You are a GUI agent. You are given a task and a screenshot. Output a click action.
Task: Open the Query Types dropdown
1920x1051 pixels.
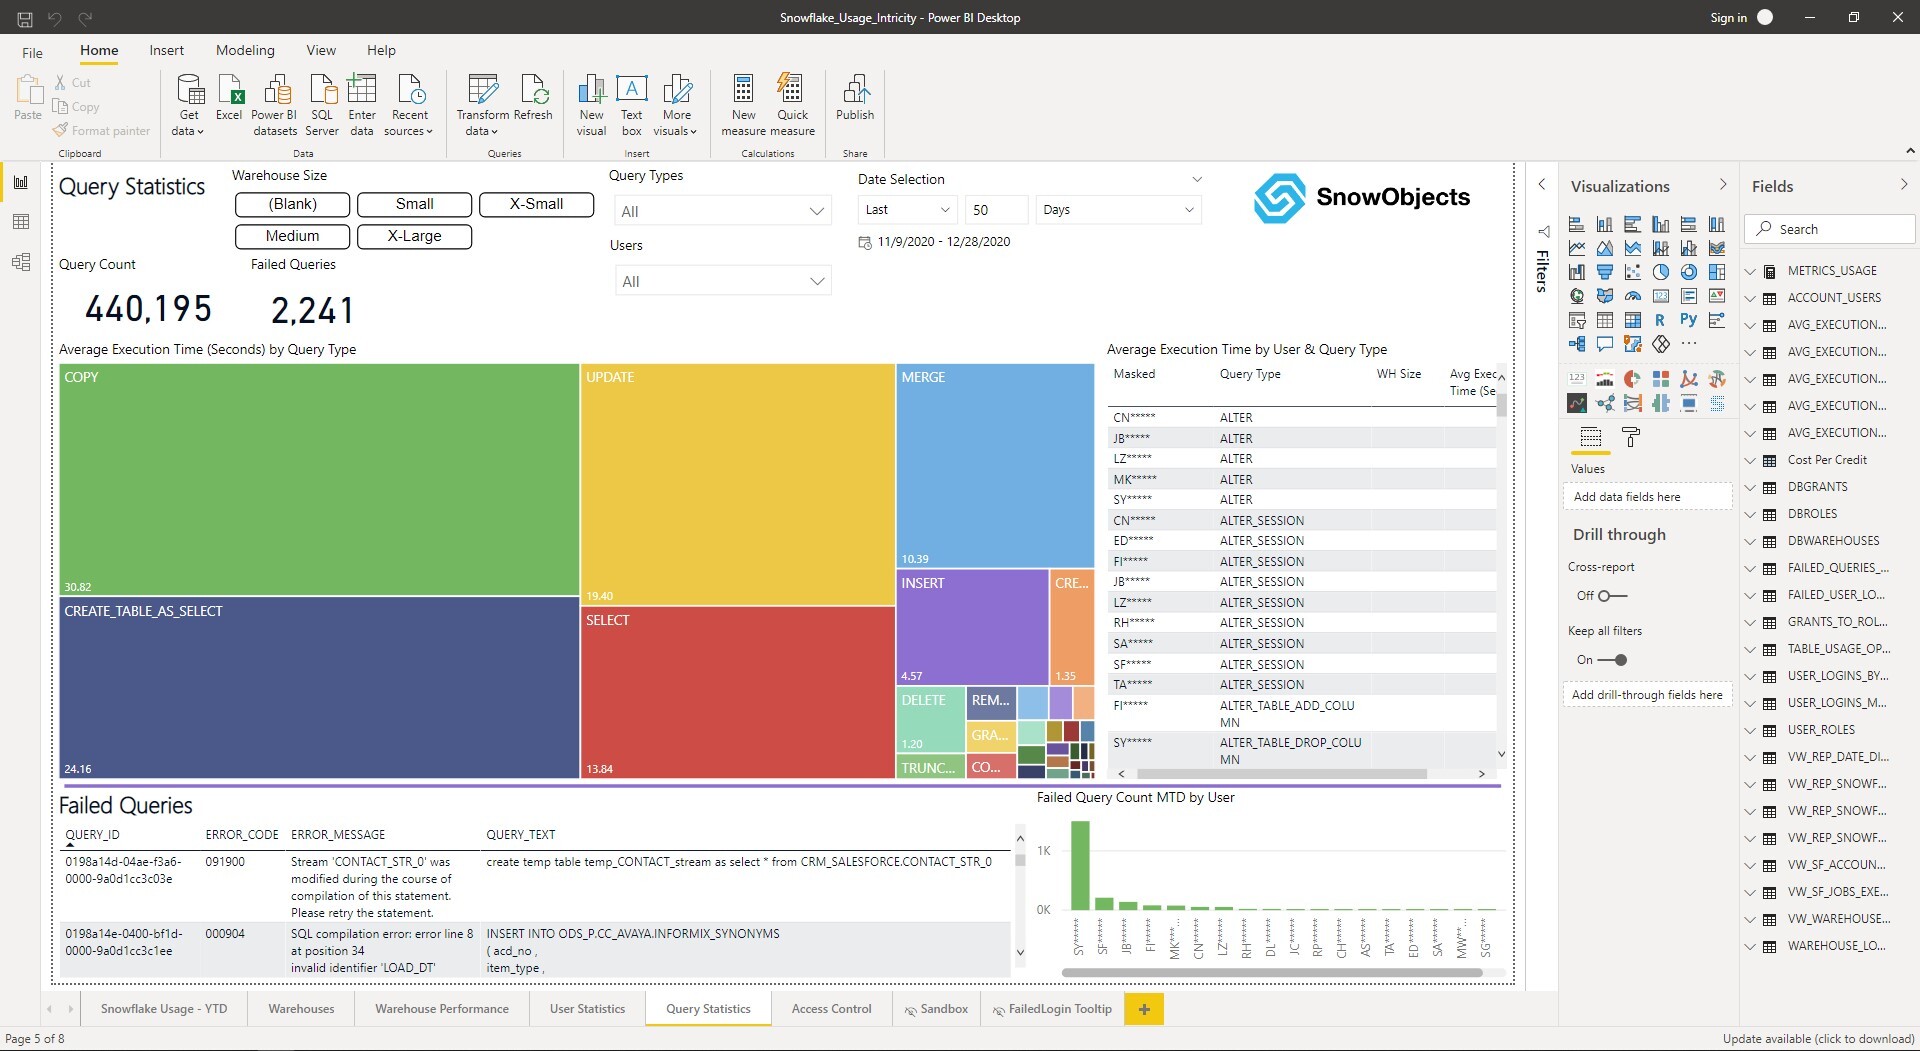tap(722, 211)
